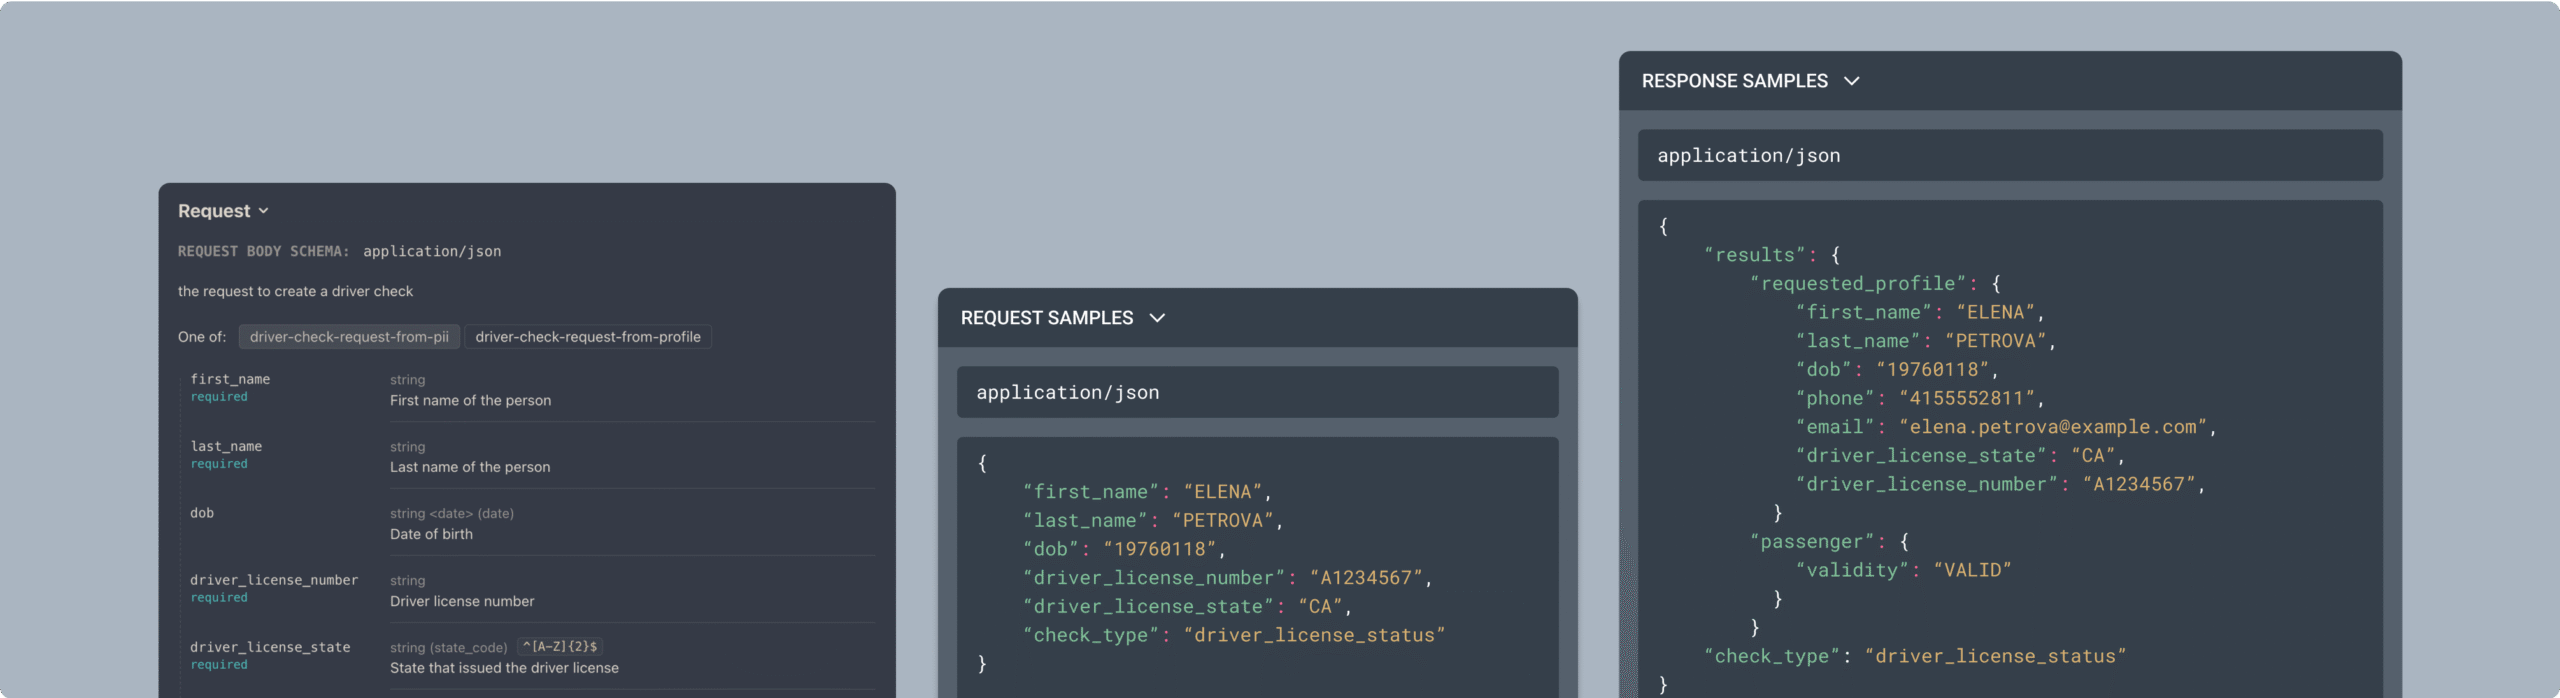Click the REQUEST SAMPLES heading

(1047, 318)
